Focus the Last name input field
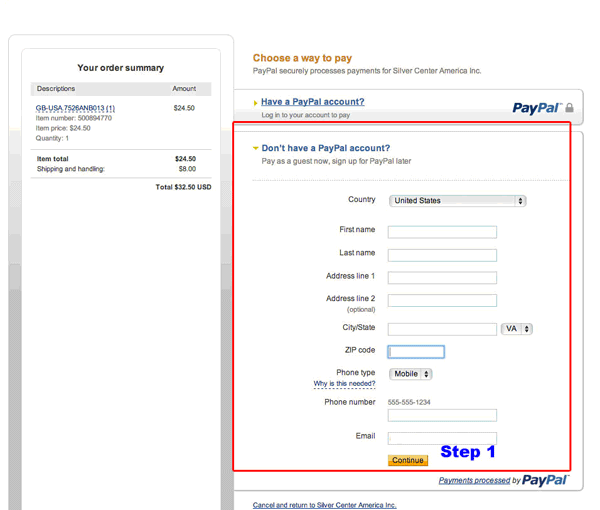Screen dimensions: 600x510 coord(442,255)
